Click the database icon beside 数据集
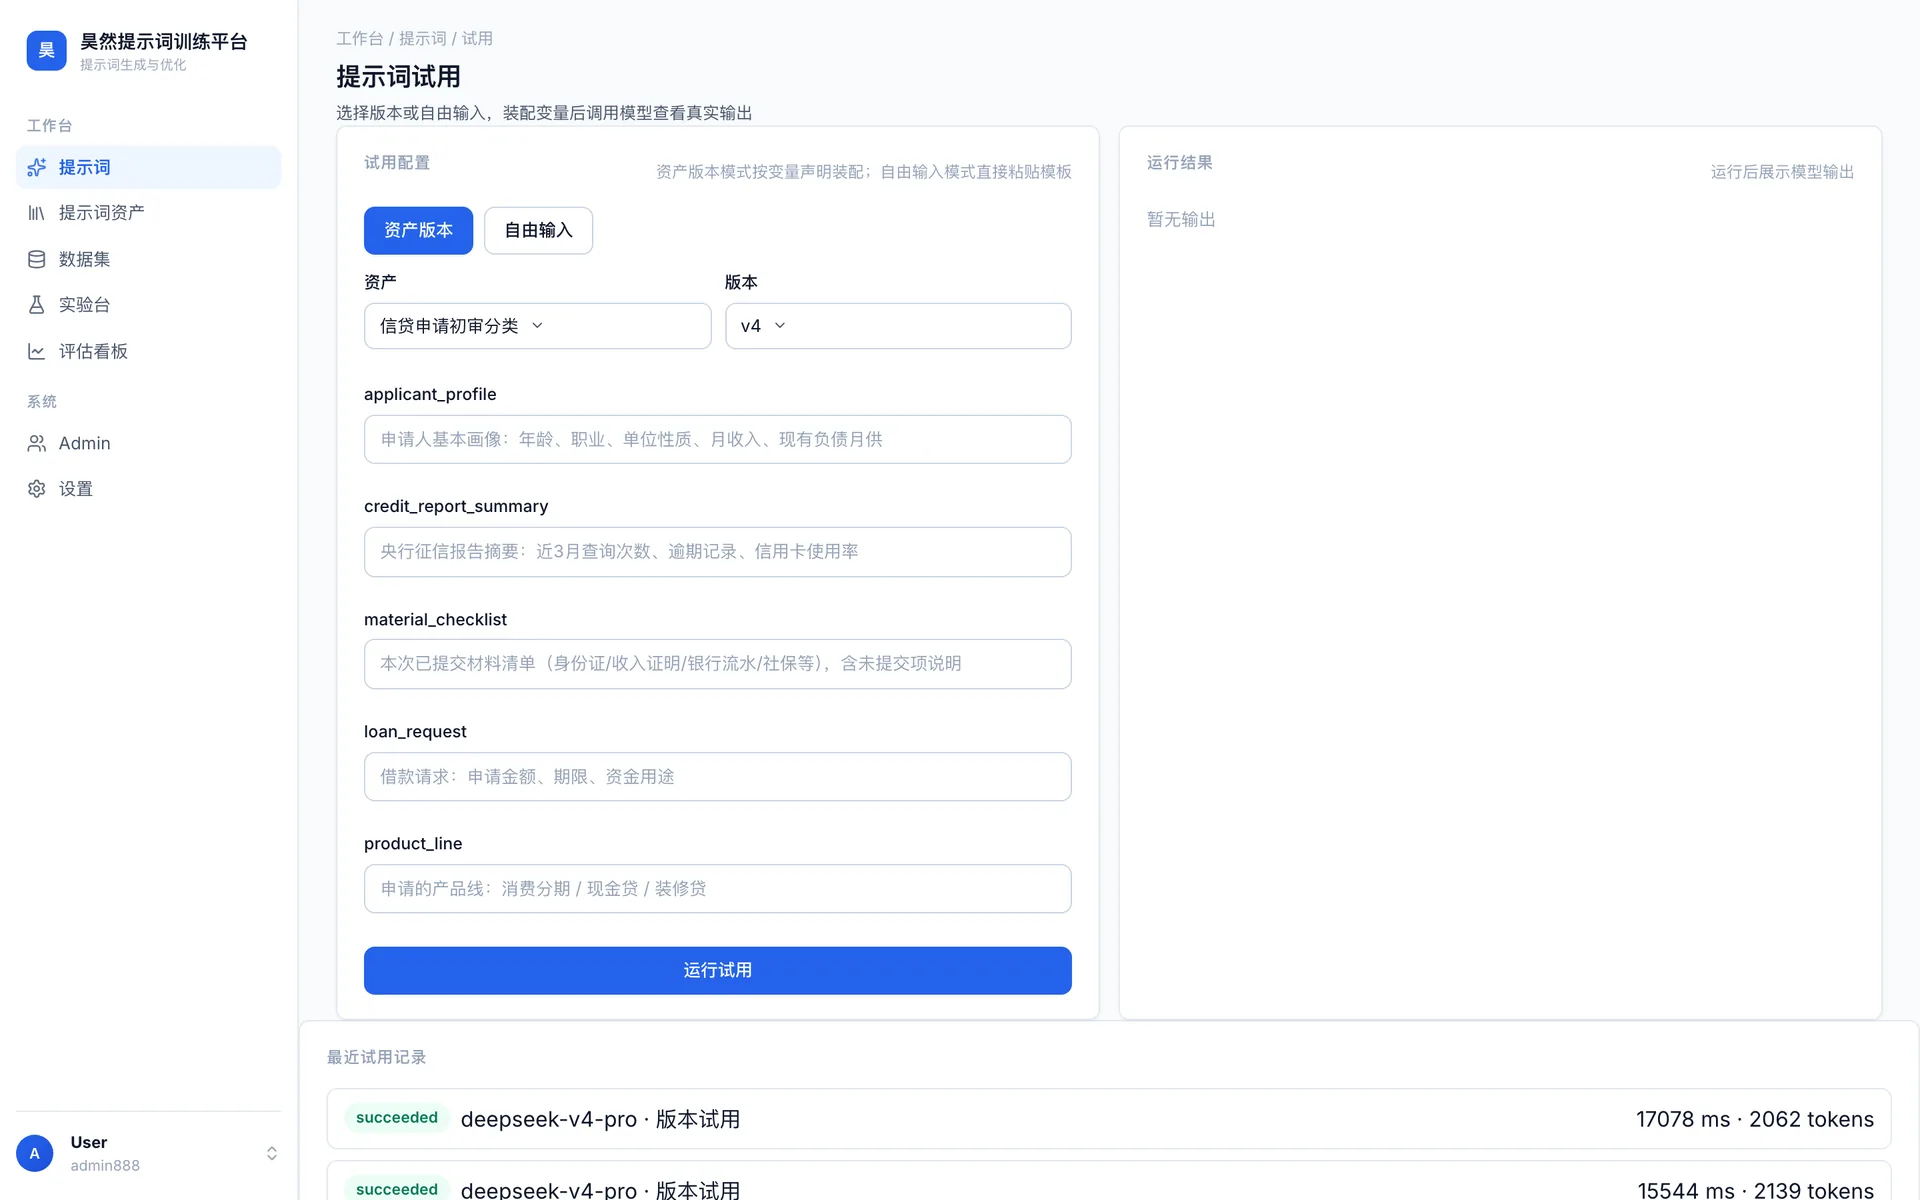Image resolution: width=1920 pixels, height=1200 pixels. (37, 259)
